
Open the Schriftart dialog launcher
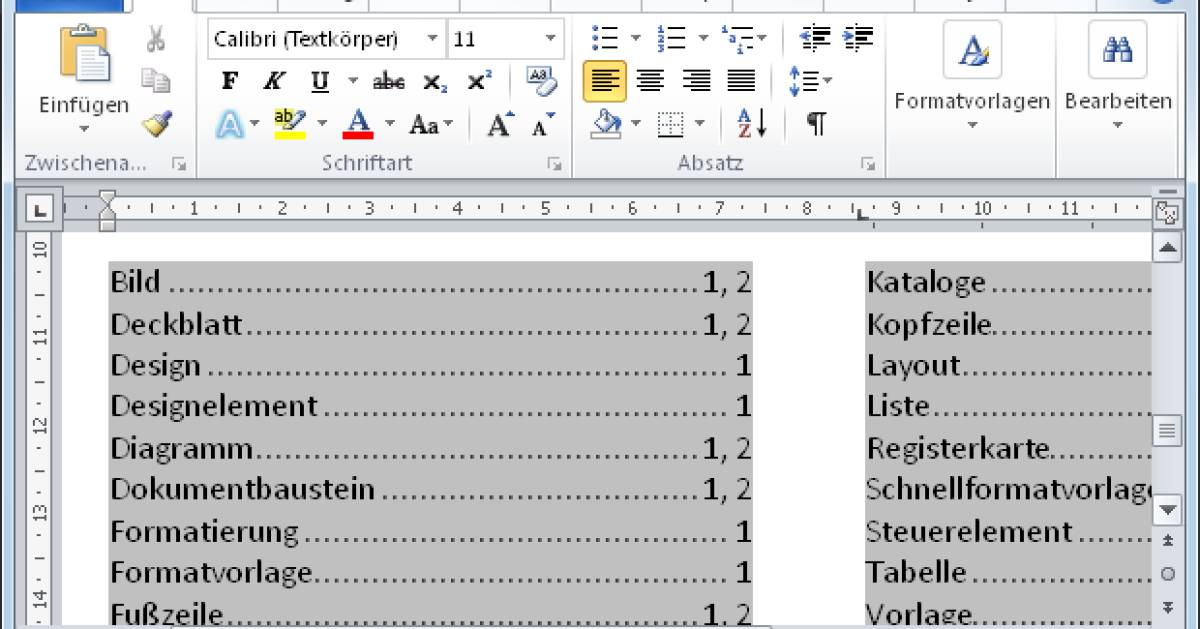pos(554,163)
